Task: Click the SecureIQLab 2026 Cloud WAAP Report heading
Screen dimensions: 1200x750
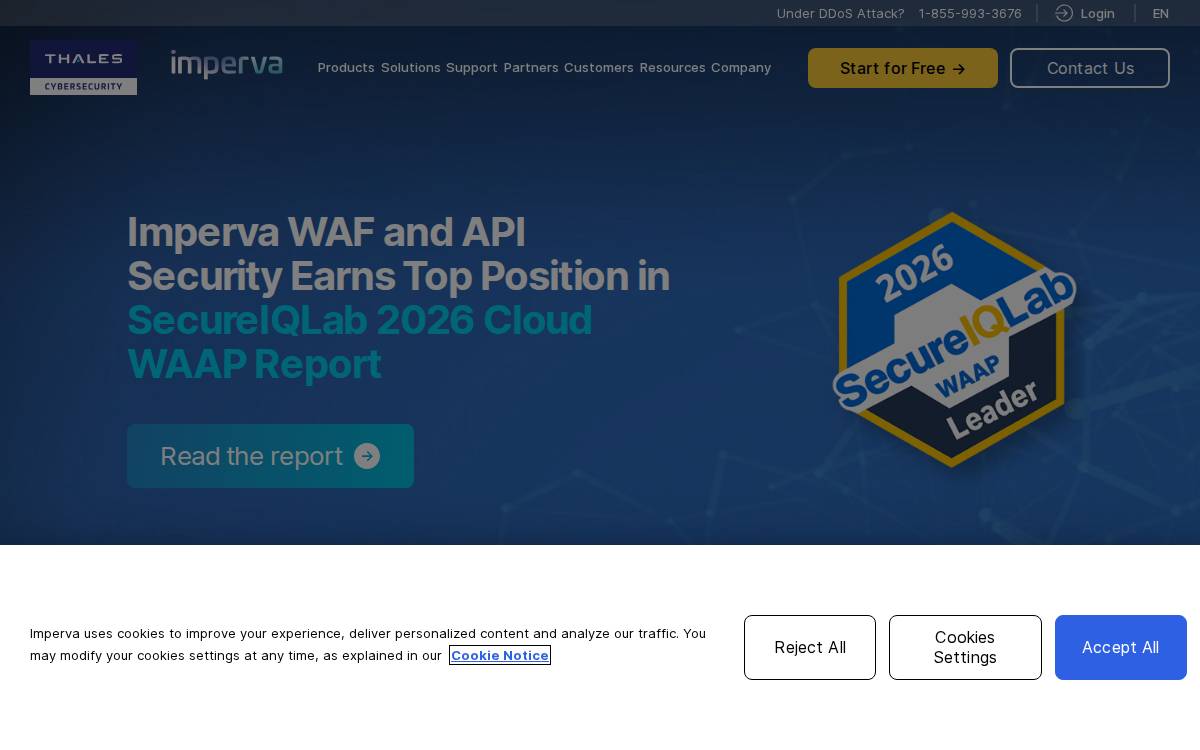Action: click(360, 342)
